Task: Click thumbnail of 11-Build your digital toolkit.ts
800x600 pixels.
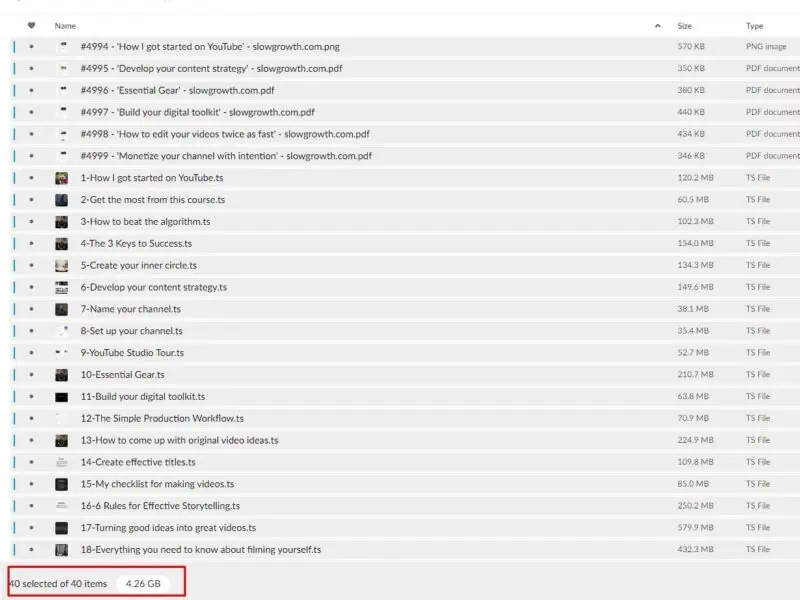Action: [62, 397]
